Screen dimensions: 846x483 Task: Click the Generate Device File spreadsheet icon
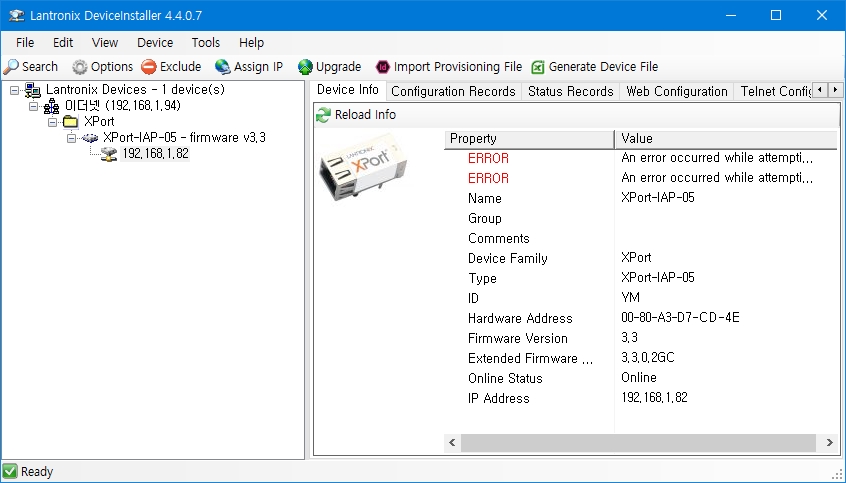pos(538,67)
